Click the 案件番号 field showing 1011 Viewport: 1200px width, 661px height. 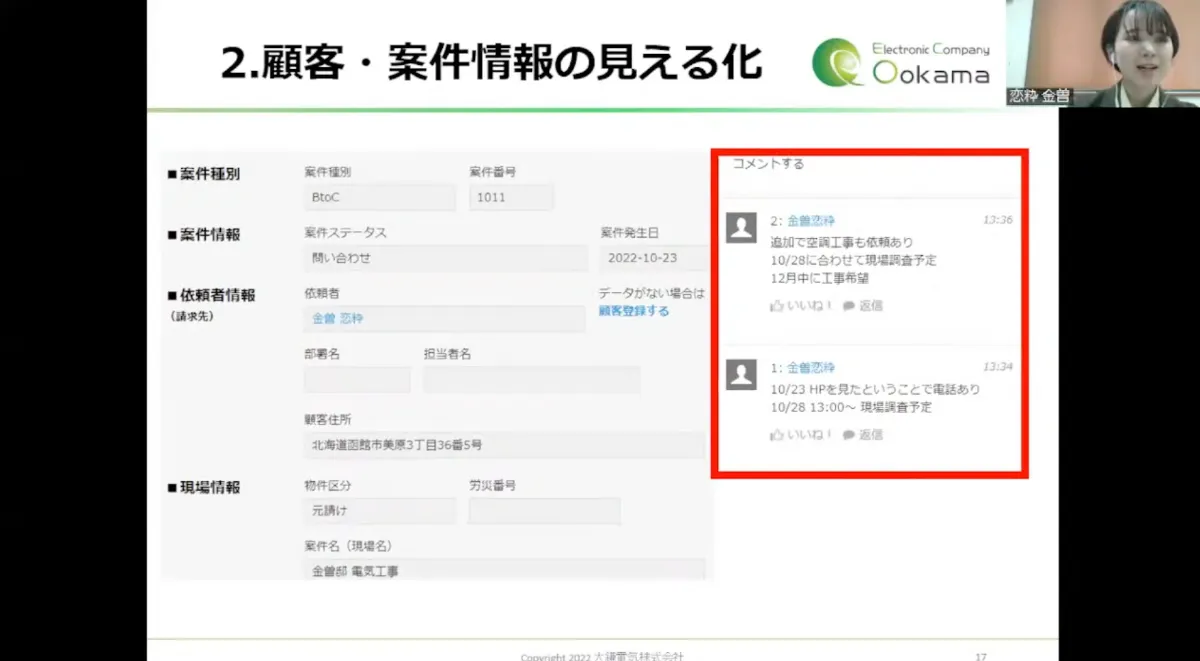pyautogui.click(x=510, y=196)
